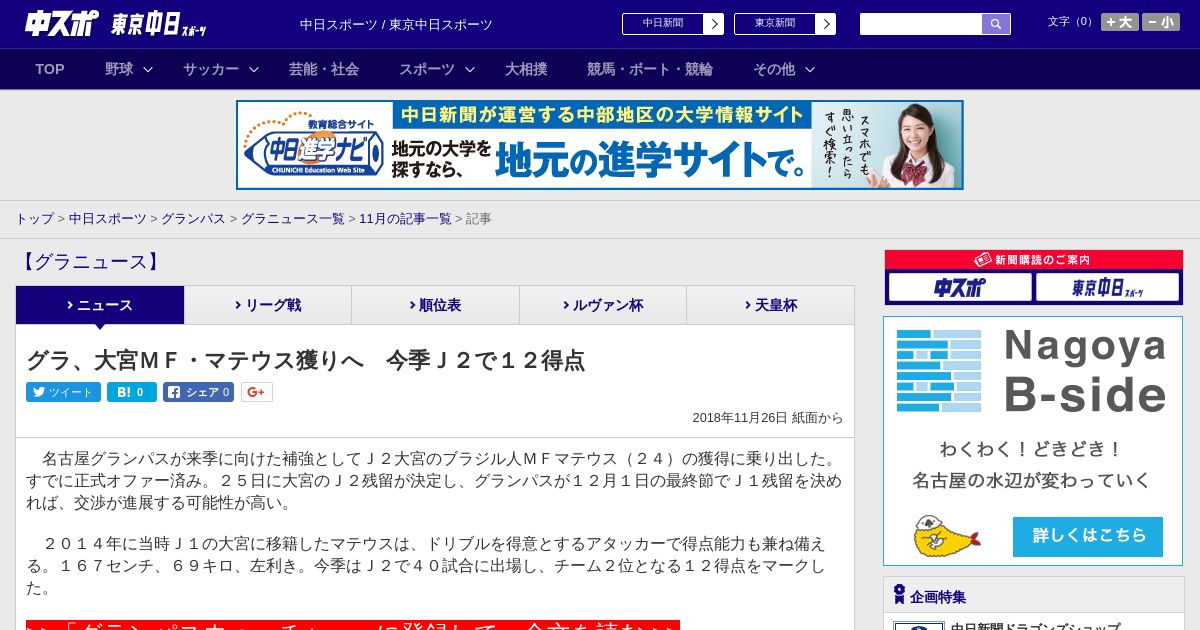This screenshot has height=630, width=1200.
Task: Click the red グランパスウォッチャー registration banner
Action: tap(353, 625)
